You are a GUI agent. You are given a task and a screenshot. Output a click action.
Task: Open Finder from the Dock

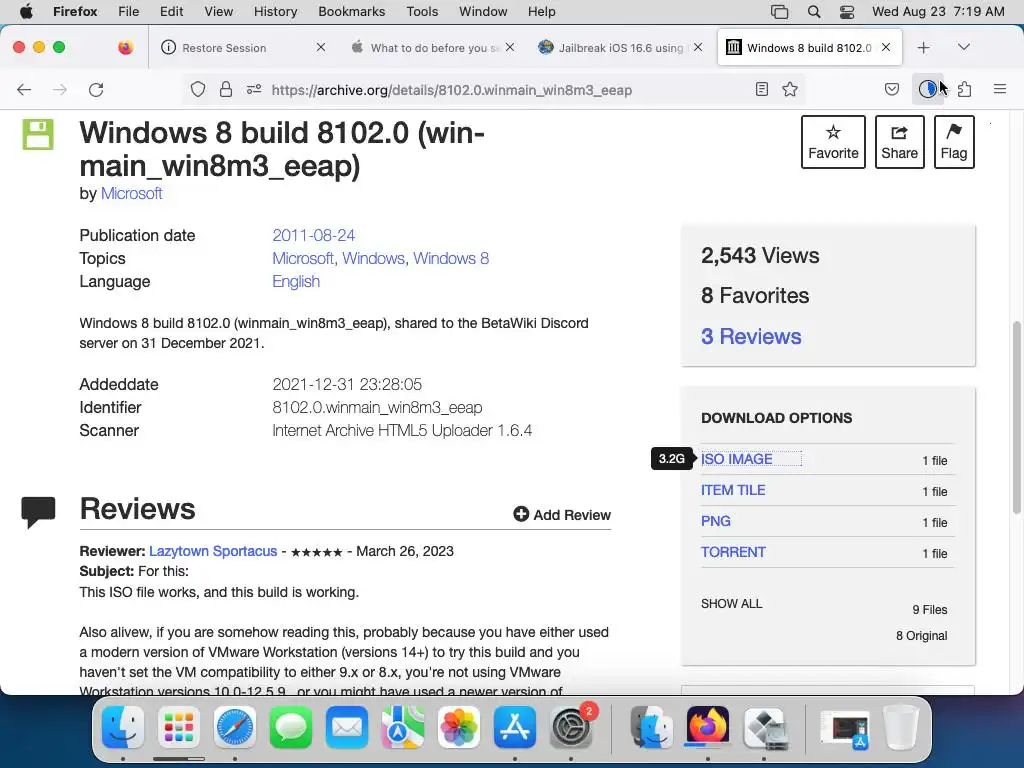(123, 727)
